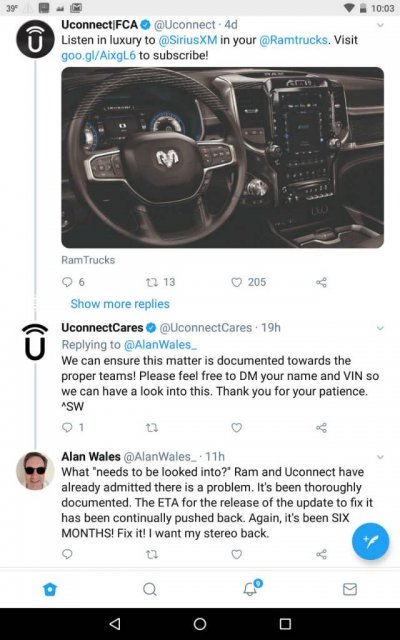
Task: Like Alan Wales' tweet about the stereo
Action: [x=237, y=554]
